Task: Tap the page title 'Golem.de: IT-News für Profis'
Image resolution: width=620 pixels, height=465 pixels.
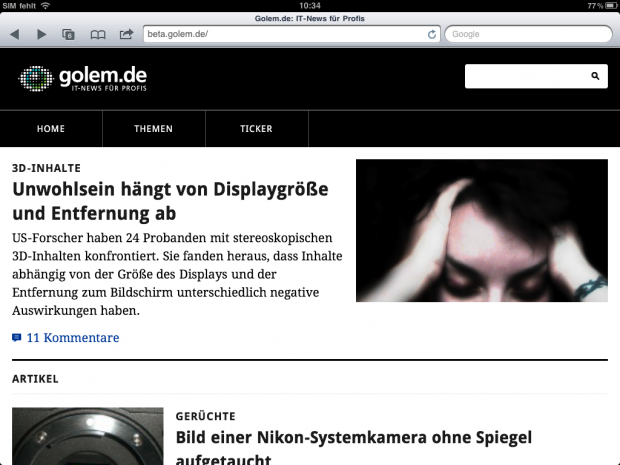Action: point(310,19)
